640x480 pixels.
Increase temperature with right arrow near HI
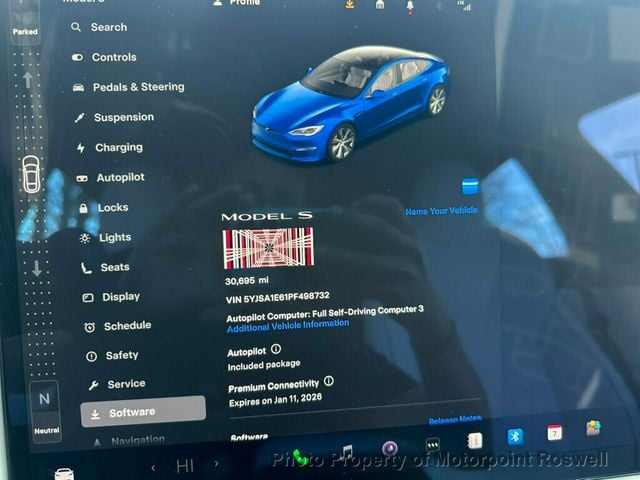216,463
